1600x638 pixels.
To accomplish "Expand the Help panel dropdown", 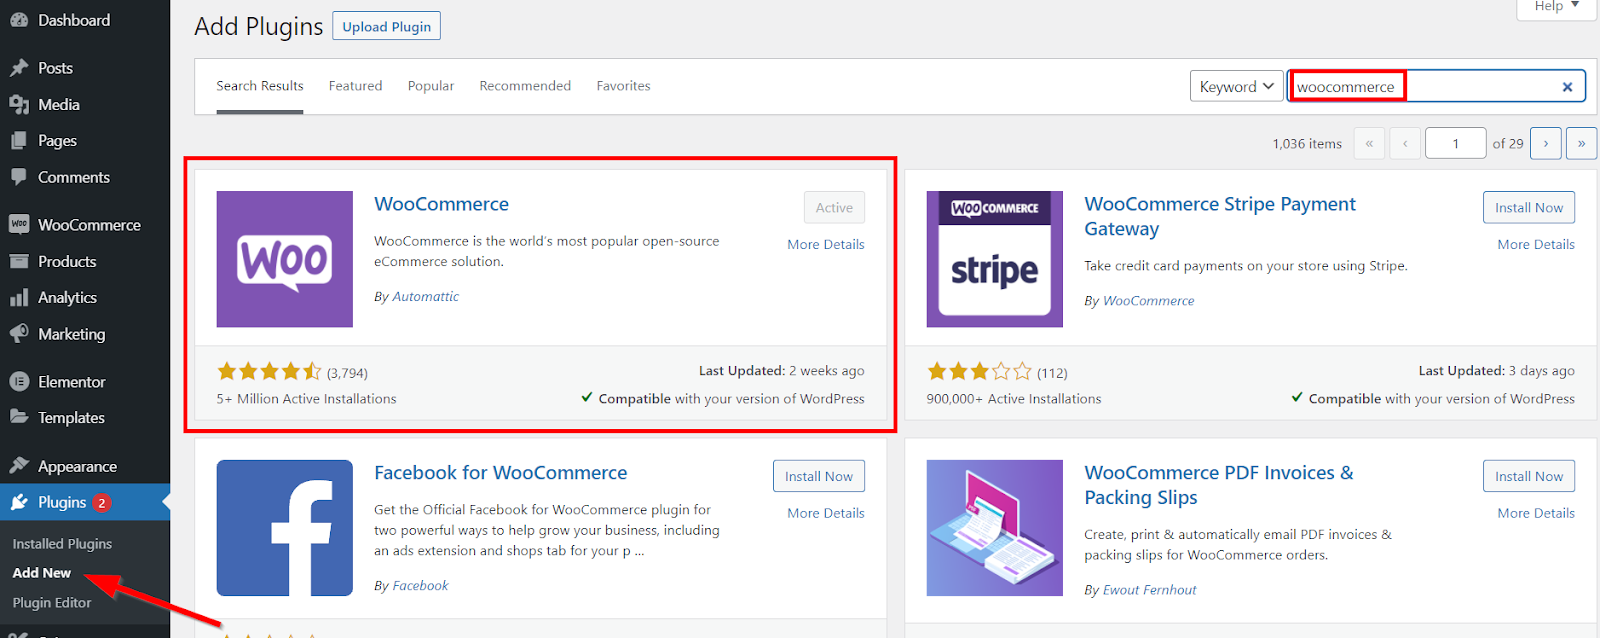I will (x=1557, y=7).
